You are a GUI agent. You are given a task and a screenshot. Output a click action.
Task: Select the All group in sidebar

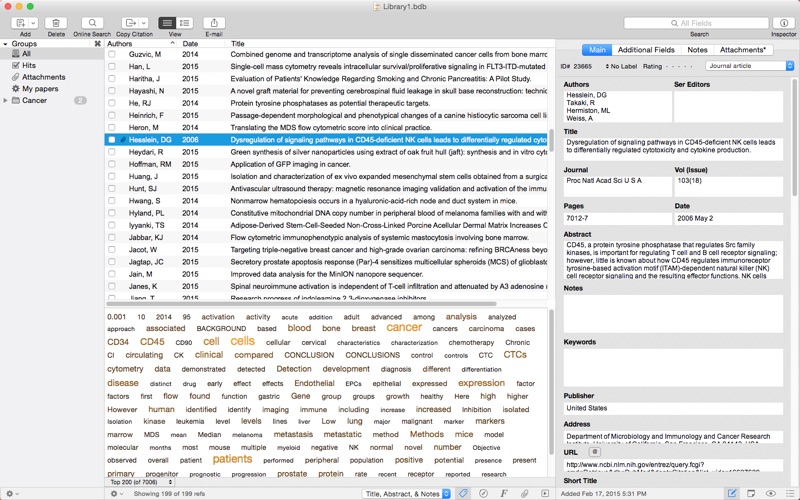tap(52, 54)
